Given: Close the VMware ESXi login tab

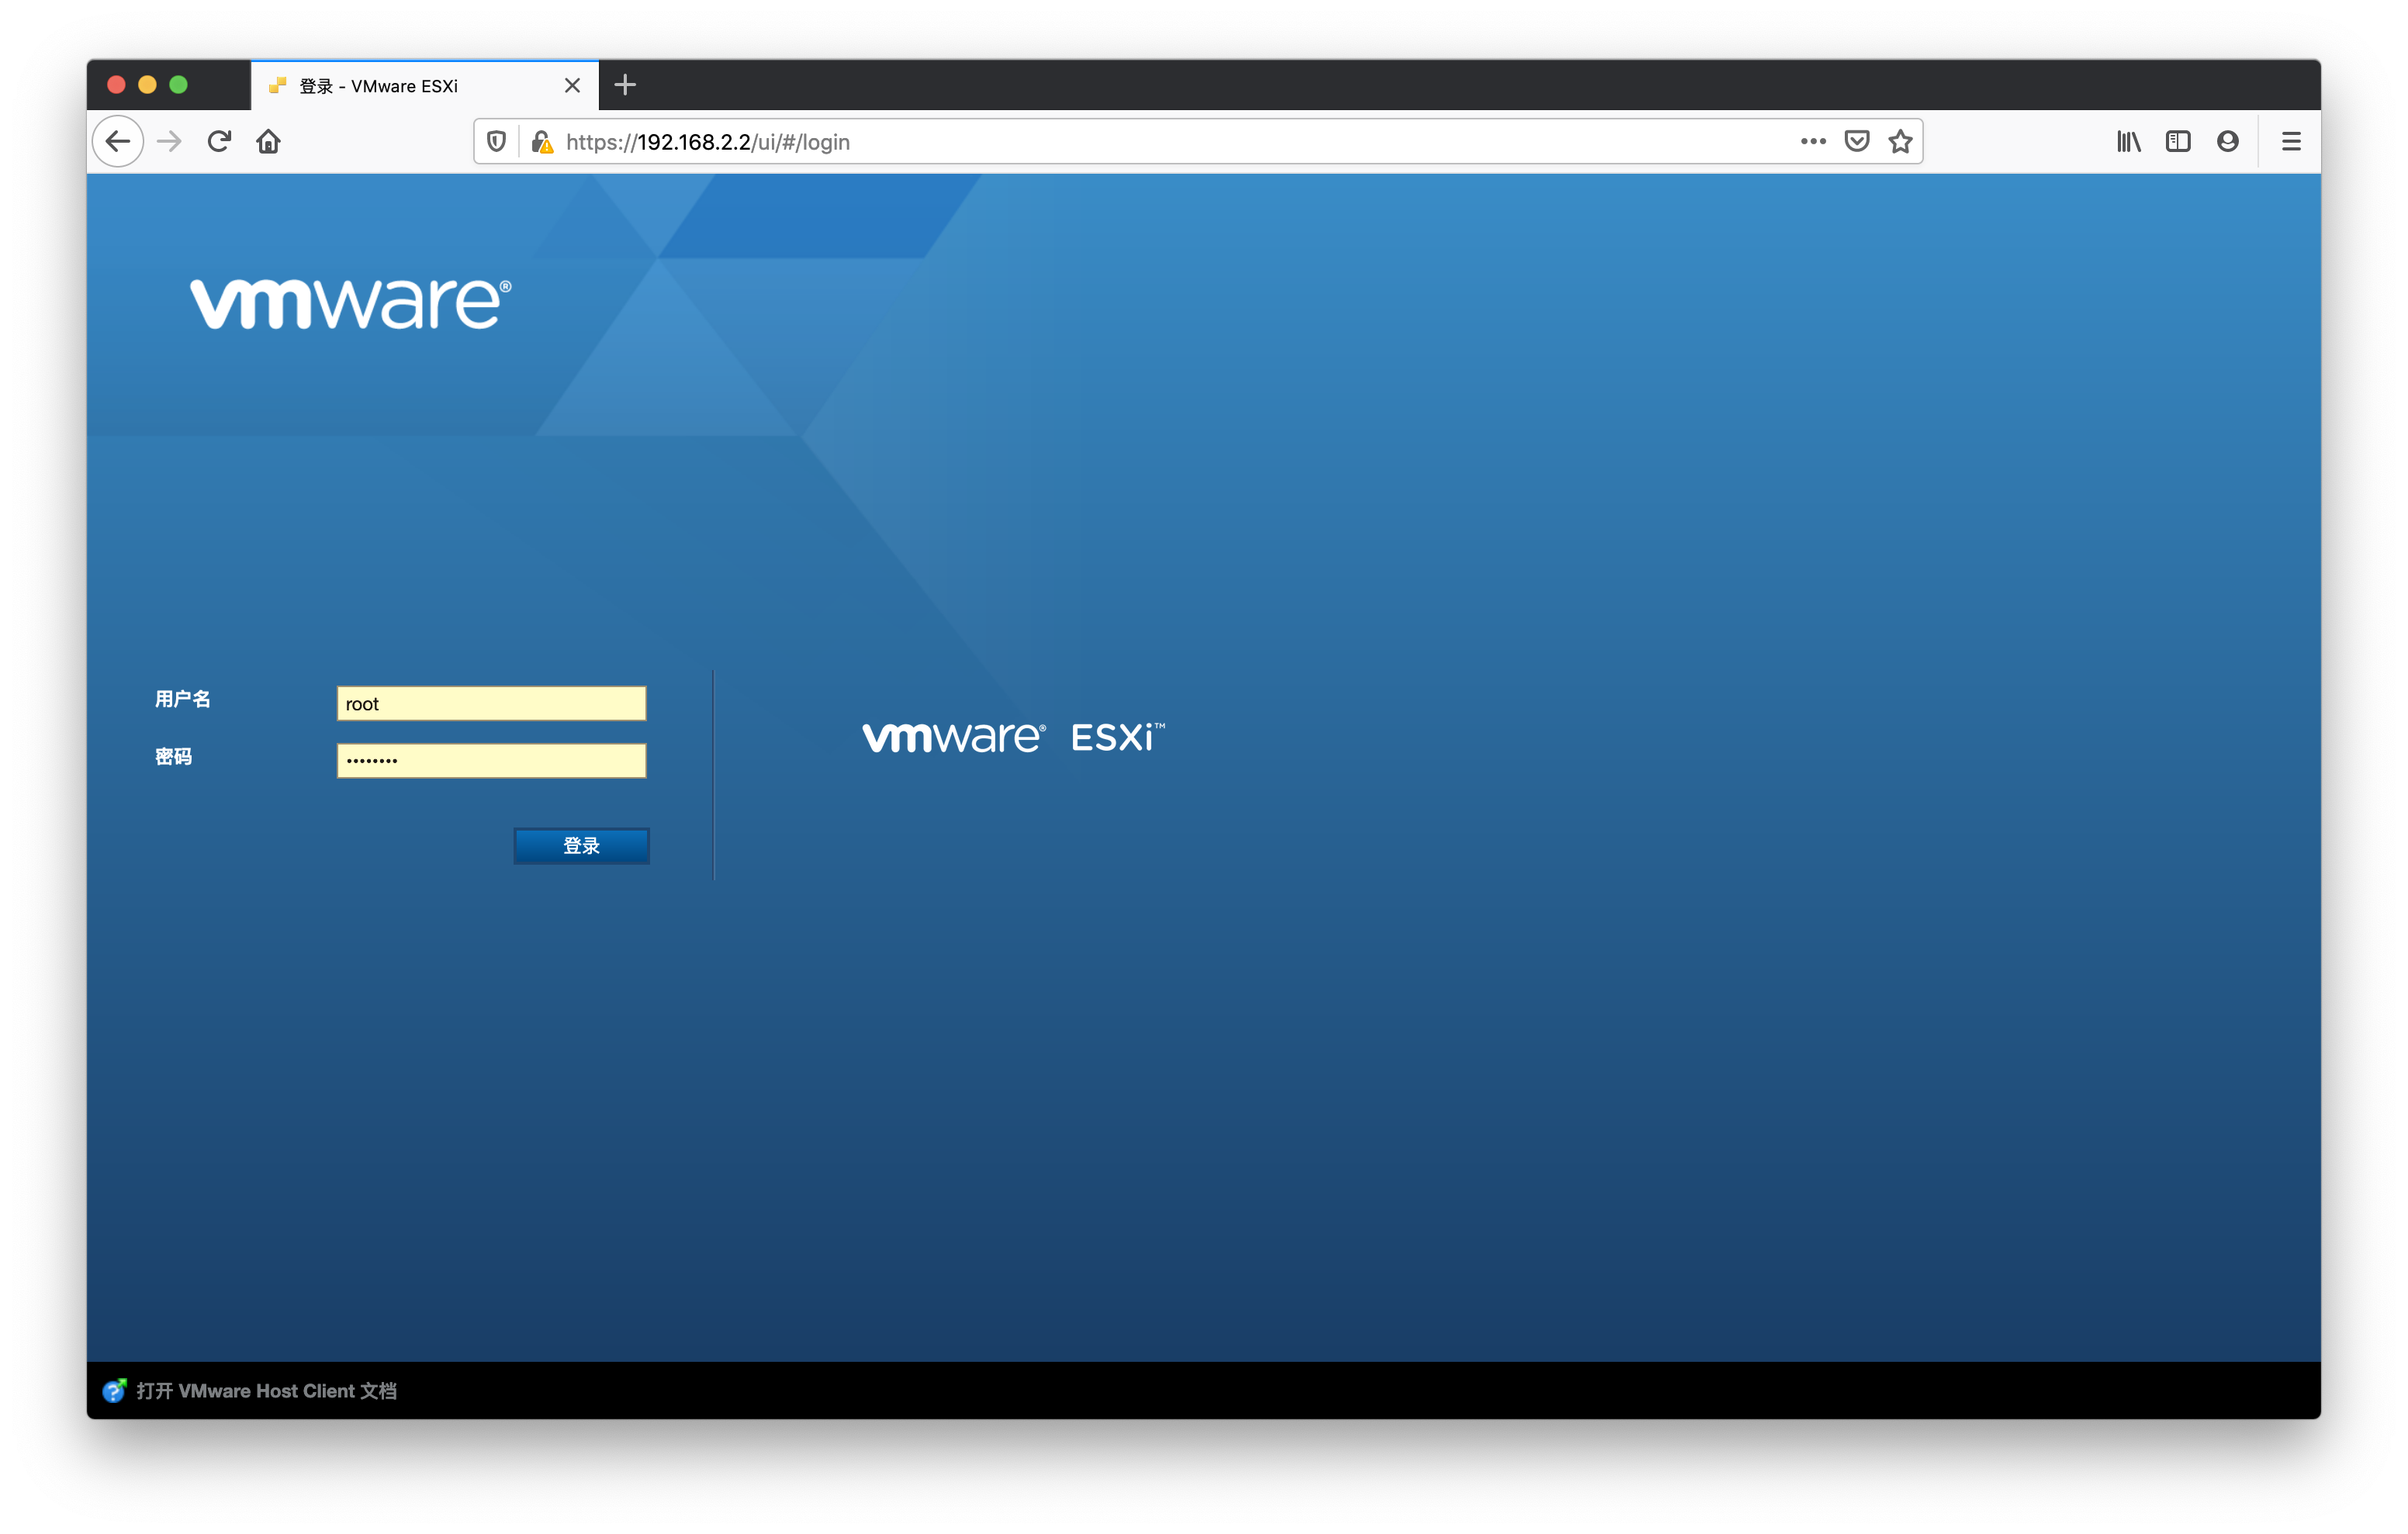Looking at the screenshot, I should click(572, 86).
